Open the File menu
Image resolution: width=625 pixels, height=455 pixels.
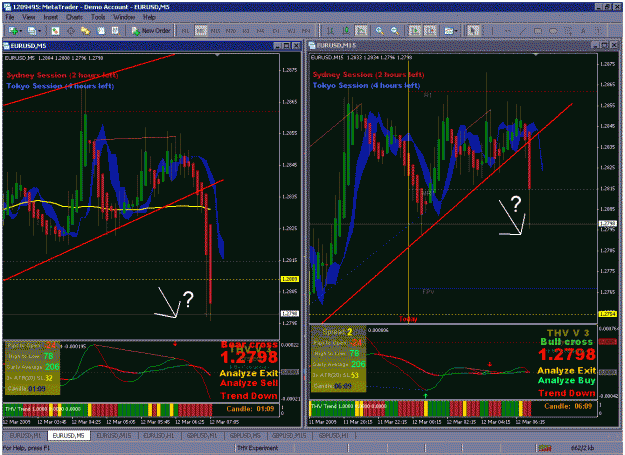(10, 17)
